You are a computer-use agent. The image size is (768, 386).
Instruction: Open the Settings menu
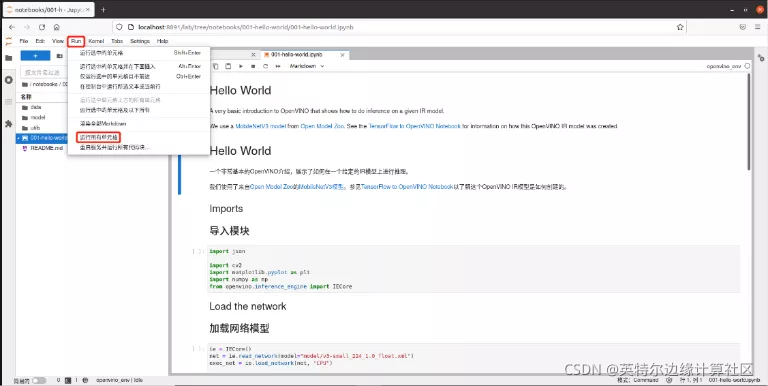point(140,41)
